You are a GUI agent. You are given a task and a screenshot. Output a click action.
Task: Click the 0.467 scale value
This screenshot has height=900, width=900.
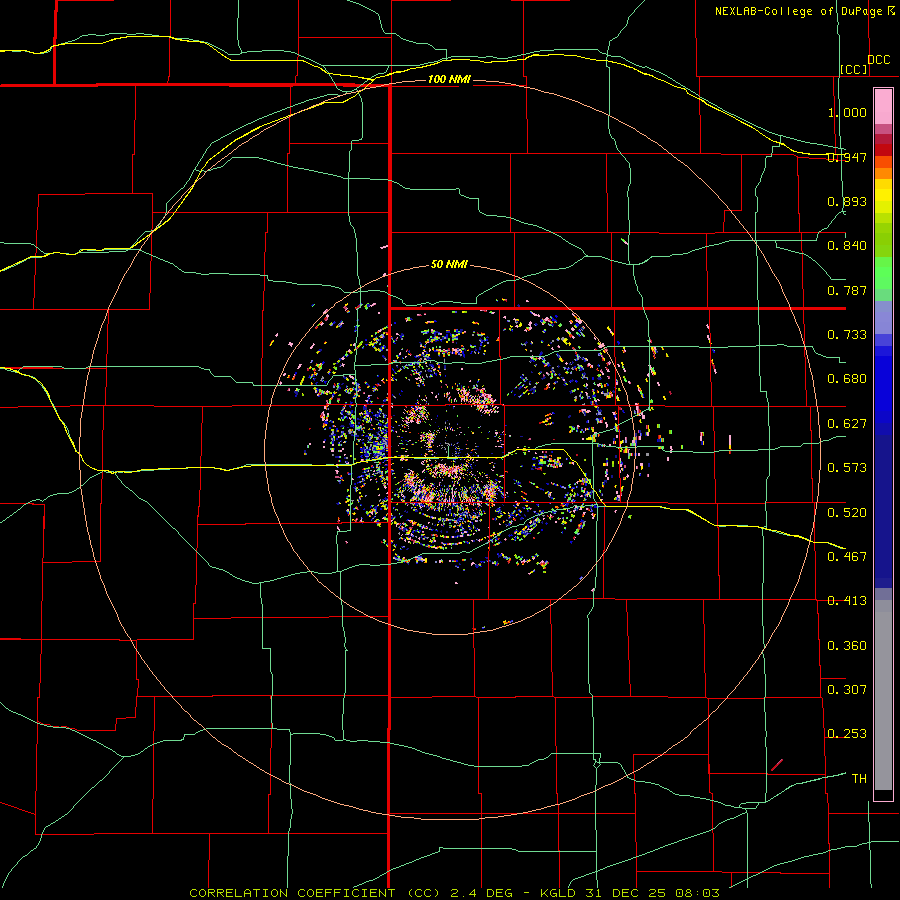847,557
